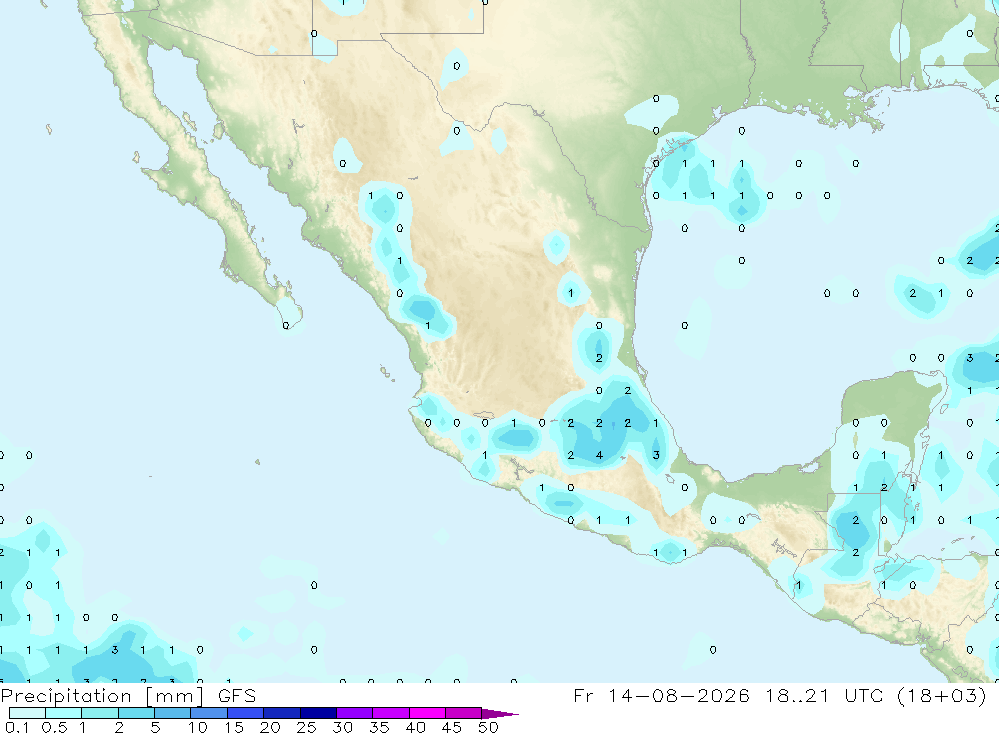This screenshot has height=733, width=1000.
Task: Click the above-50 mm legend arrow tip
Action: (499, 714)
